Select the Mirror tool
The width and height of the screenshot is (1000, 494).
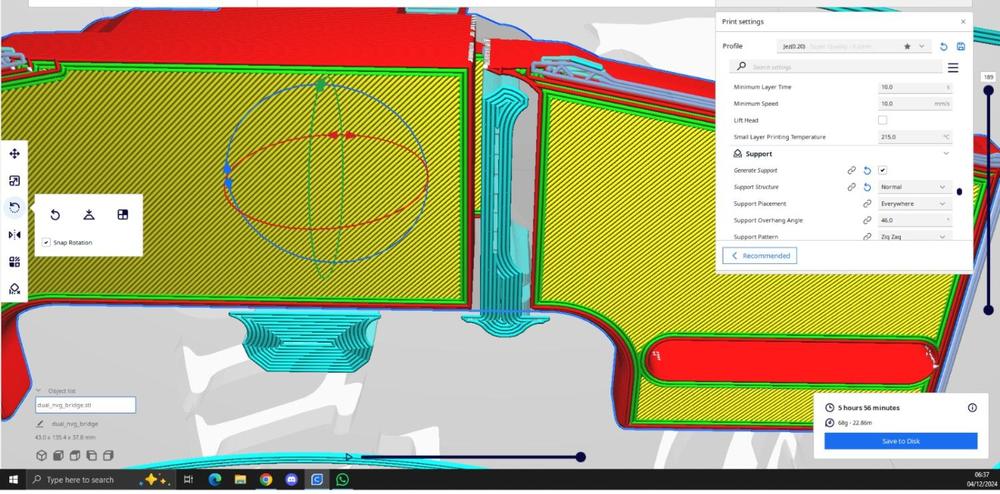[15, 235]
